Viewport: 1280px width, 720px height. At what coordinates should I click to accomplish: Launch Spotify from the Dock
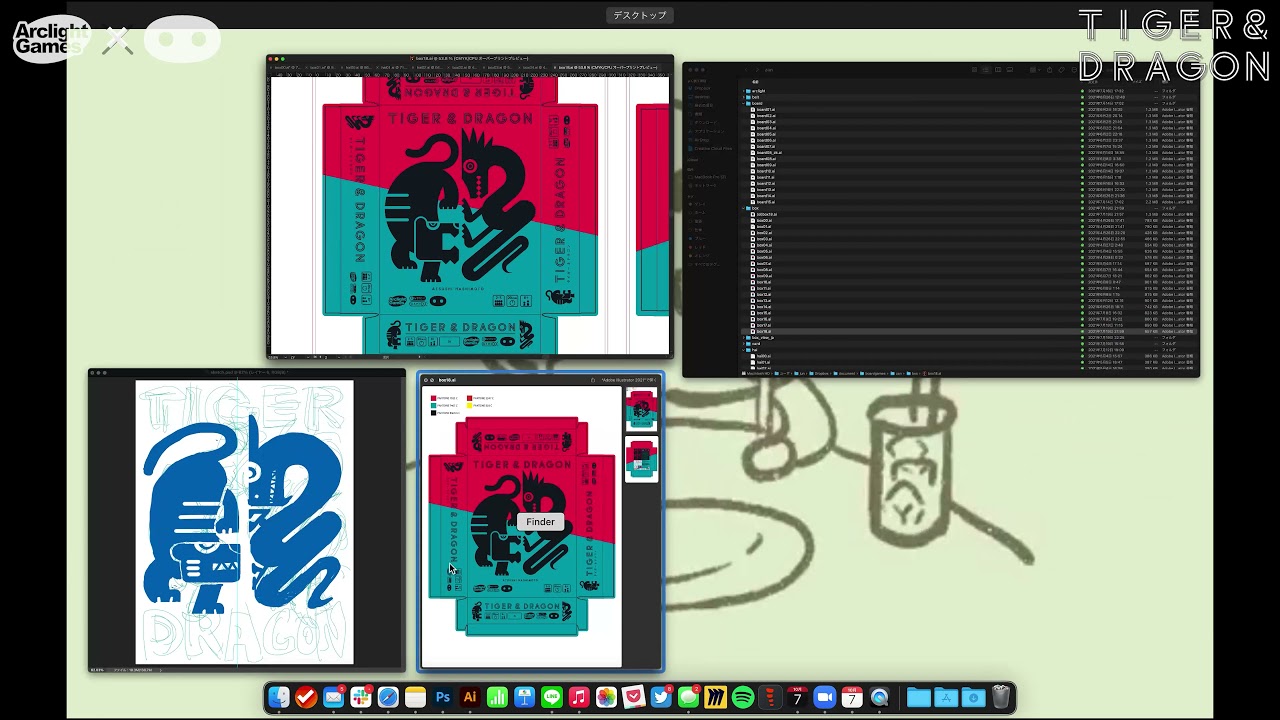(743, 697)
